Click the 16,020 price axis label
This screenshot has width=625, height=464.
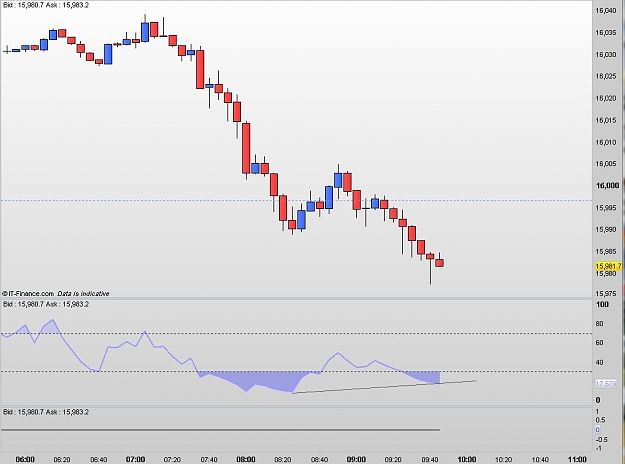click(606, 98)
